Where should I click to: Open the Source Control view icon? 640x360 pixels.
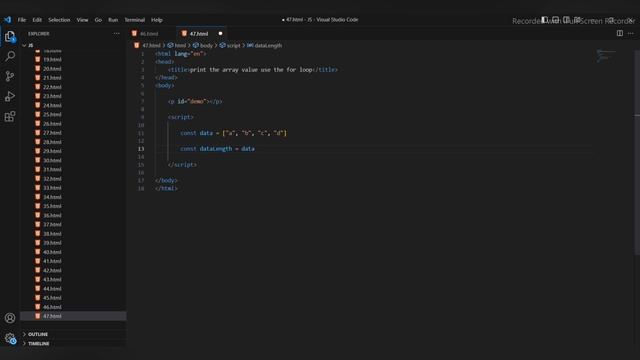pos(10,76)
